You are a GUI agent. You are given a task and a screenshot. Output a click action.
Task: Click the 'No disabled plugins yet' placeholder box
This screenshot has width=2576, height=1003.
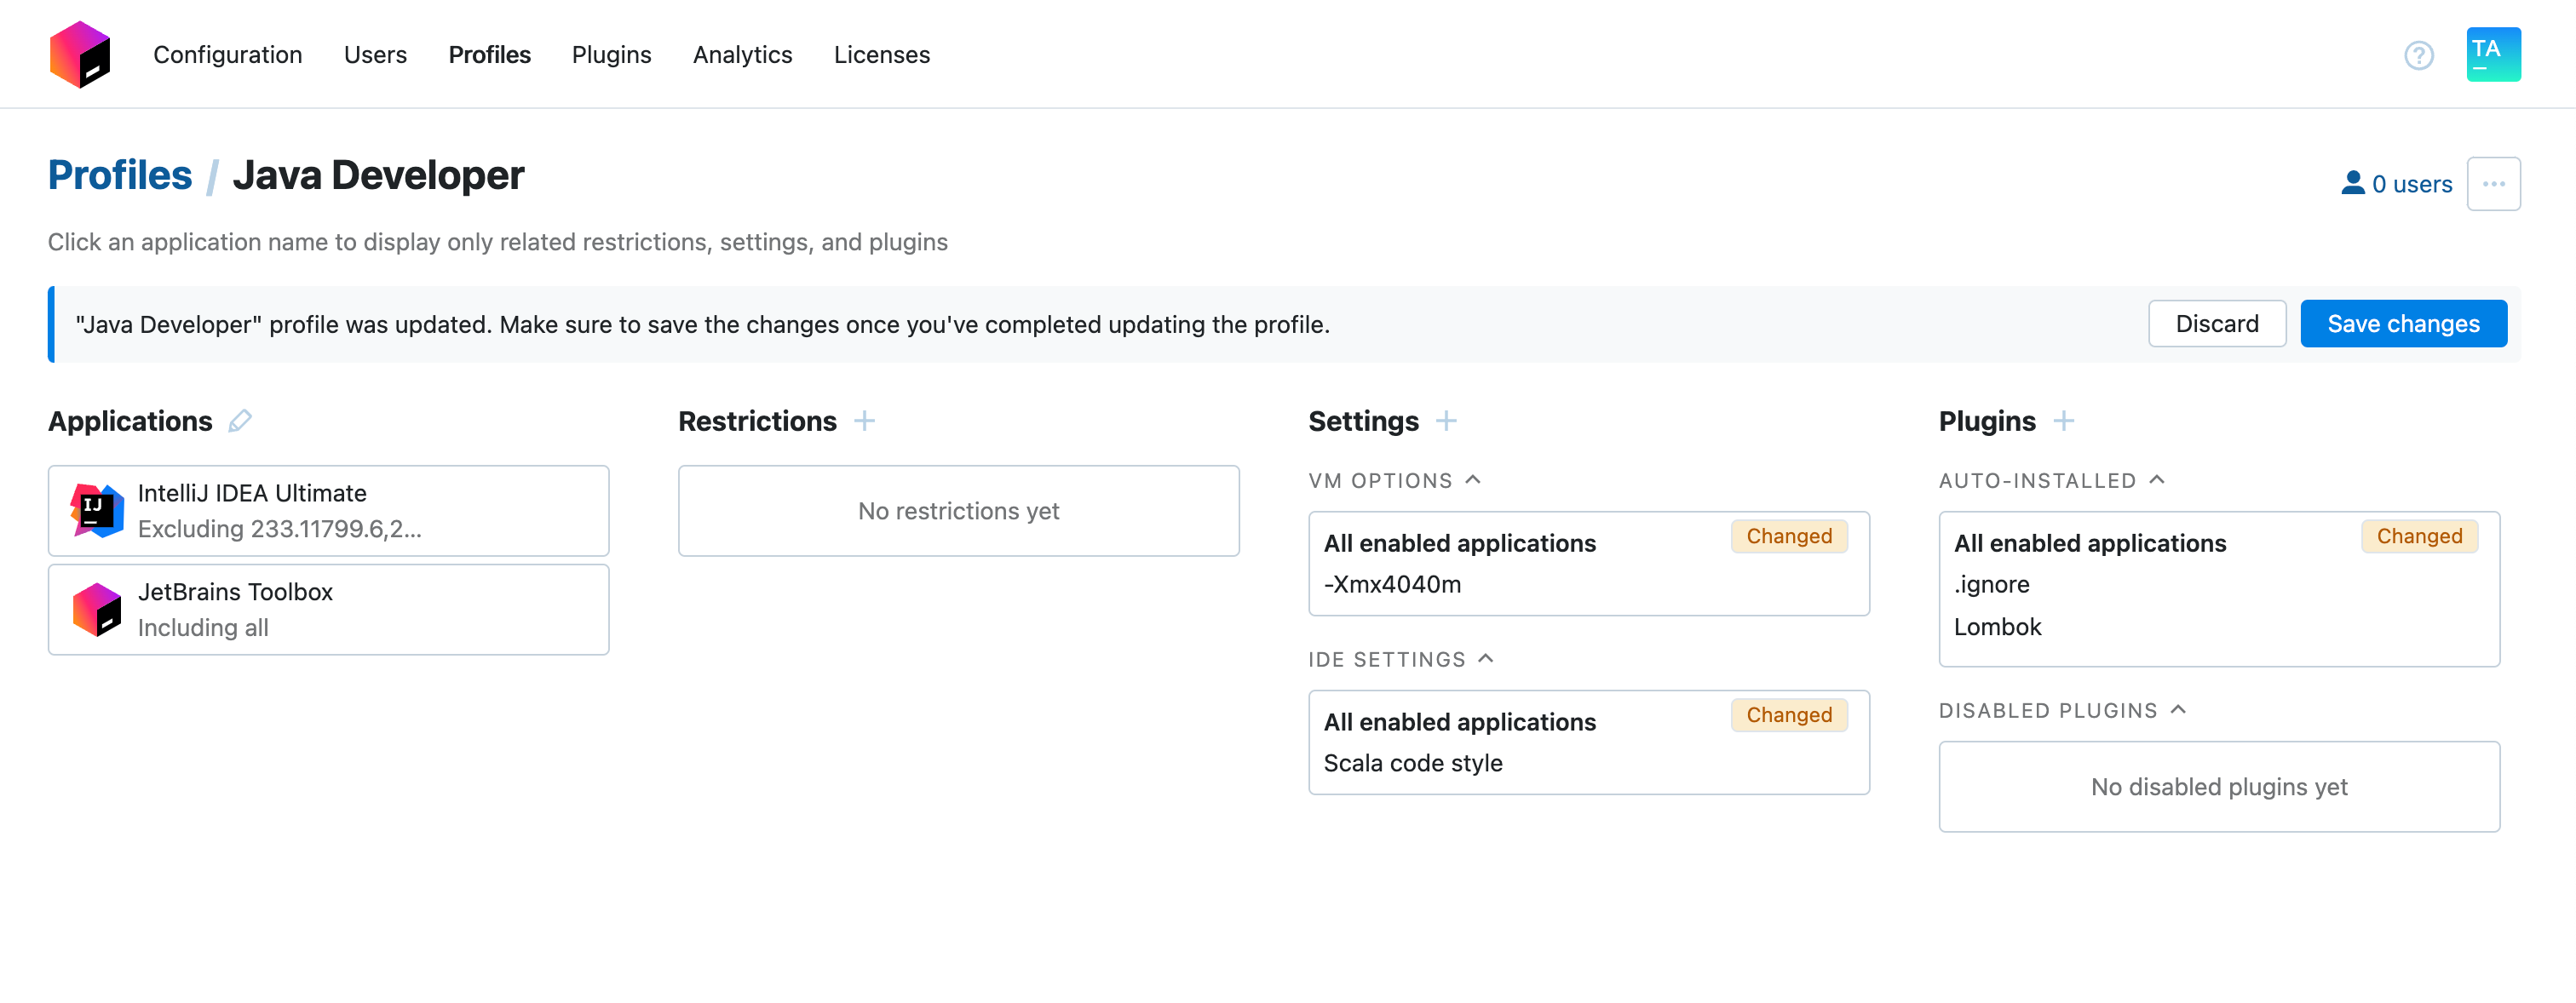click(x=2218, y=787)
